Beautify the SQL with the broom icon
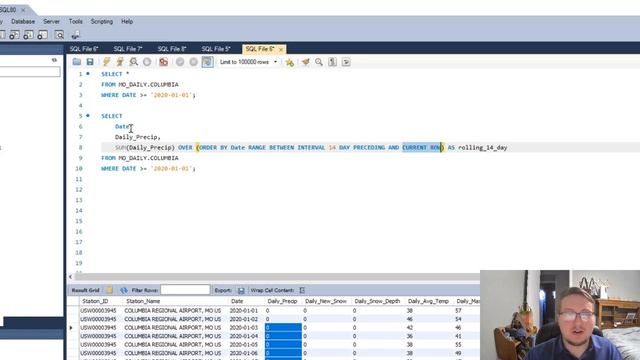Viewport: 640px width, 360px height. (x=305, y=62)
